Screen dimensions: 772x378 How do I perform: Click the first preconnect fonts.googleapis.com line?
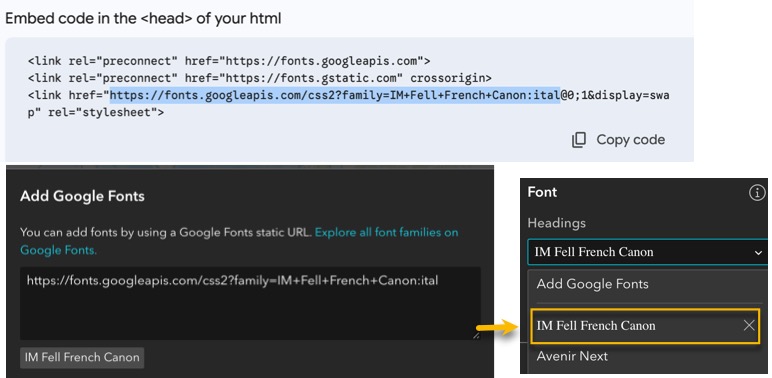point(229,62)
